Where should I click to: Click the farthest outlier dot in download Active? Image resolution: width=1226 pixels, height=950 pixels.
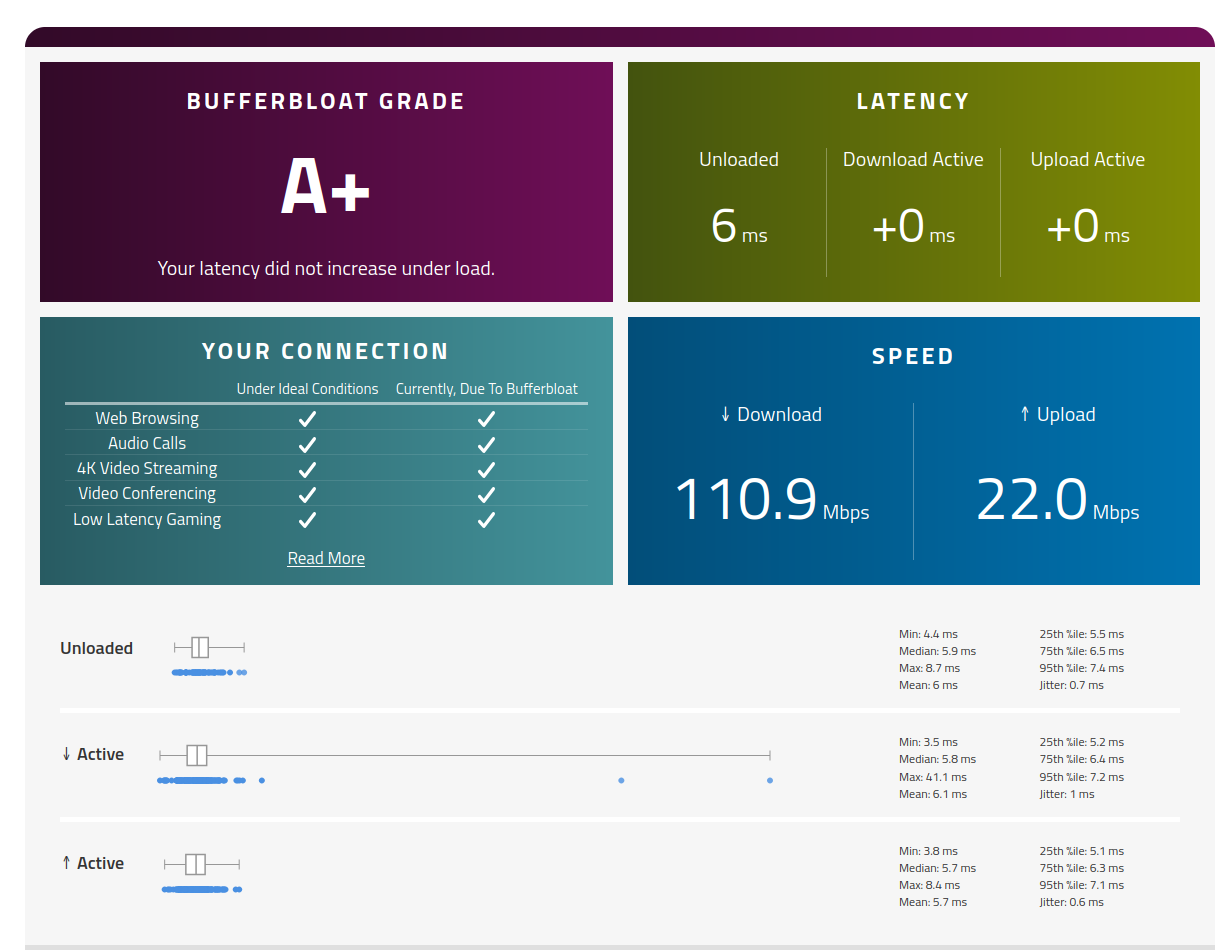click(770, 780)
